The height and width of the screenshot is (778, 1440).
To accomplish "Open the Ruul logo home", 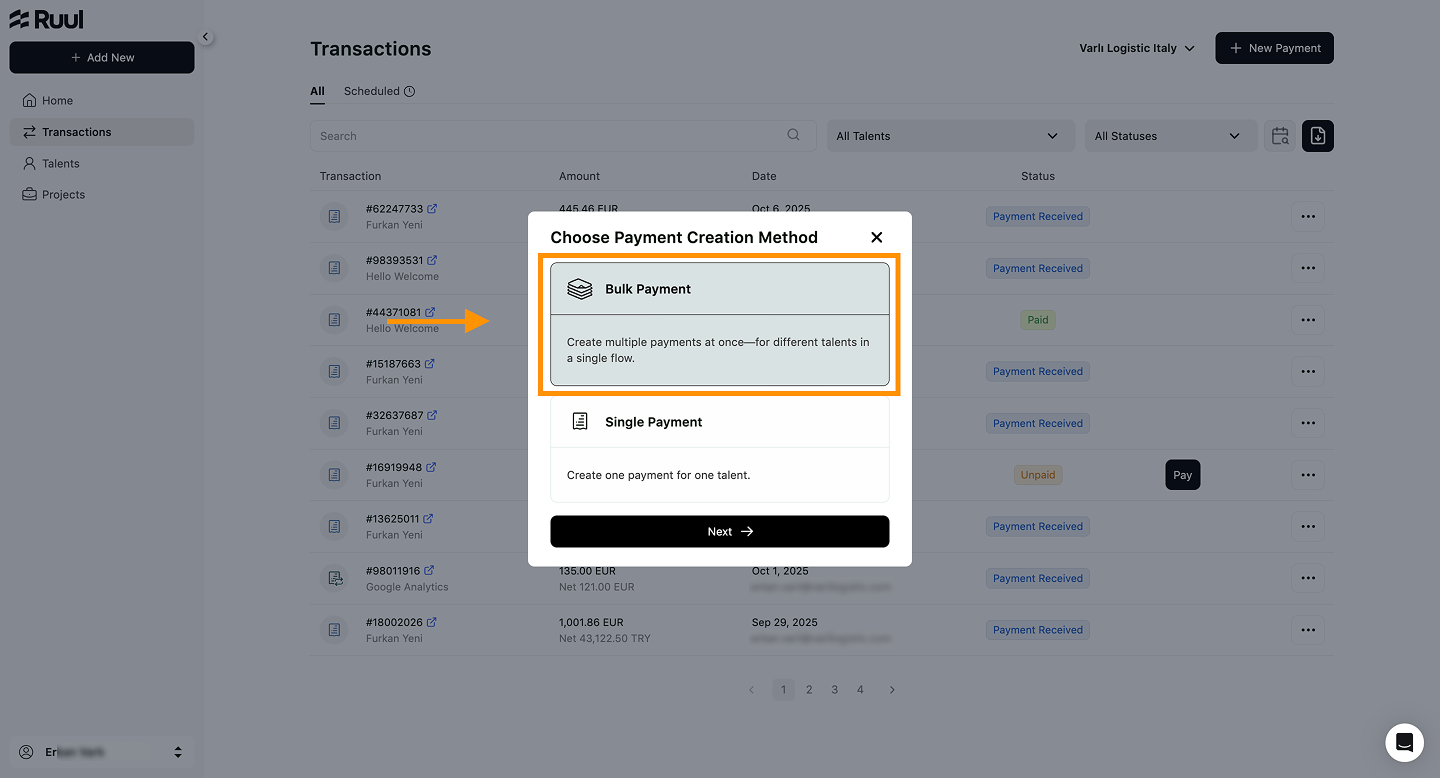I will pos(46,19).
